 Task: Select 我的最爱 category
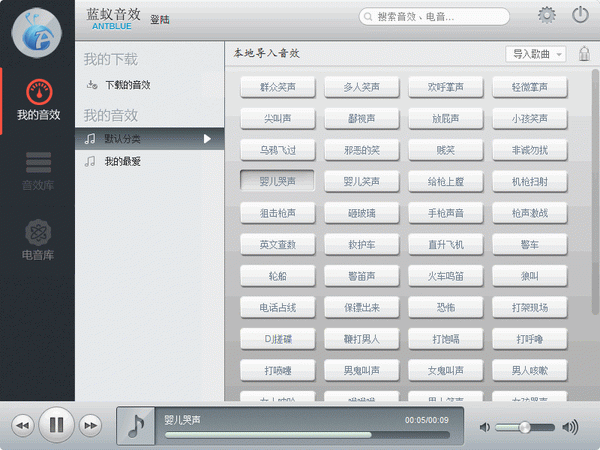point(150,161)
